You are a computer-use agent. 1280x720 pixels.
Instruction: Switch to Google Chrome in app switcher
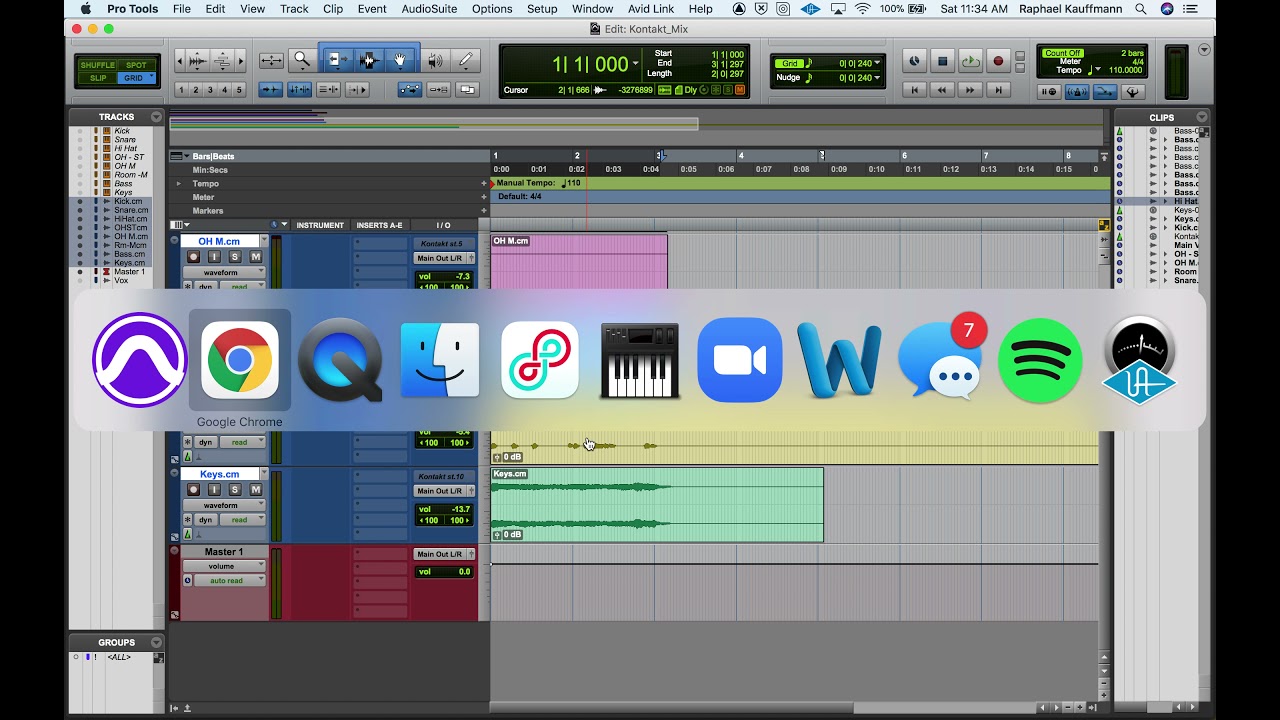point(240,360)
